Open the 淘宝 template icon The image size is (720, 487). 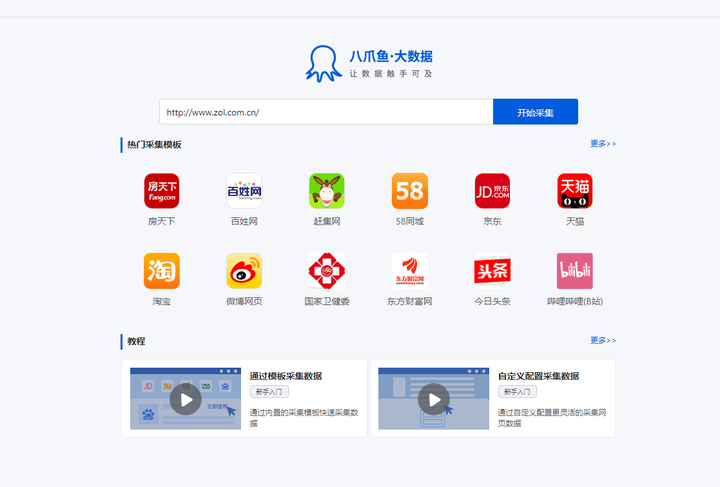click(162, 271)
